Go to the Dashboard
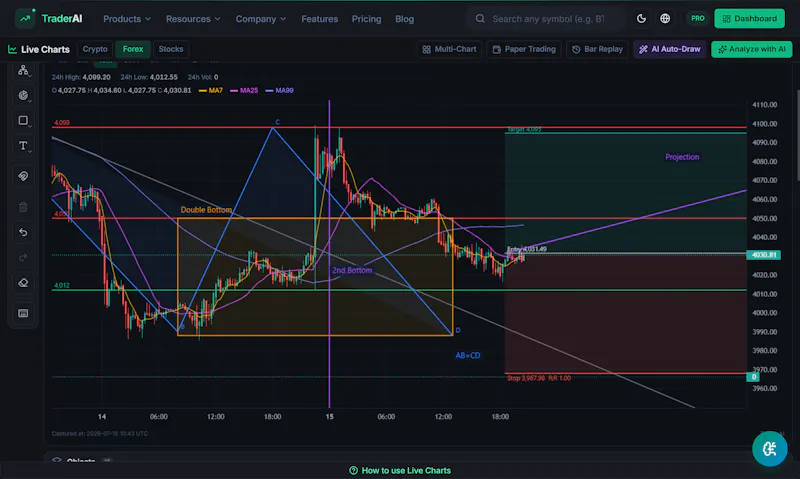 (749, 18)
